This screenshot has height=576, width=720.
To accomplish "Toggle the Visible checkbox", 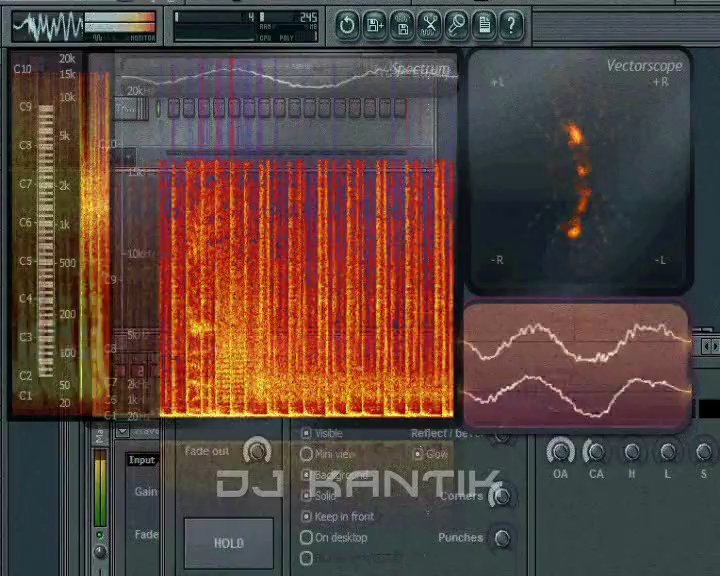I will [x=306, y=433].
